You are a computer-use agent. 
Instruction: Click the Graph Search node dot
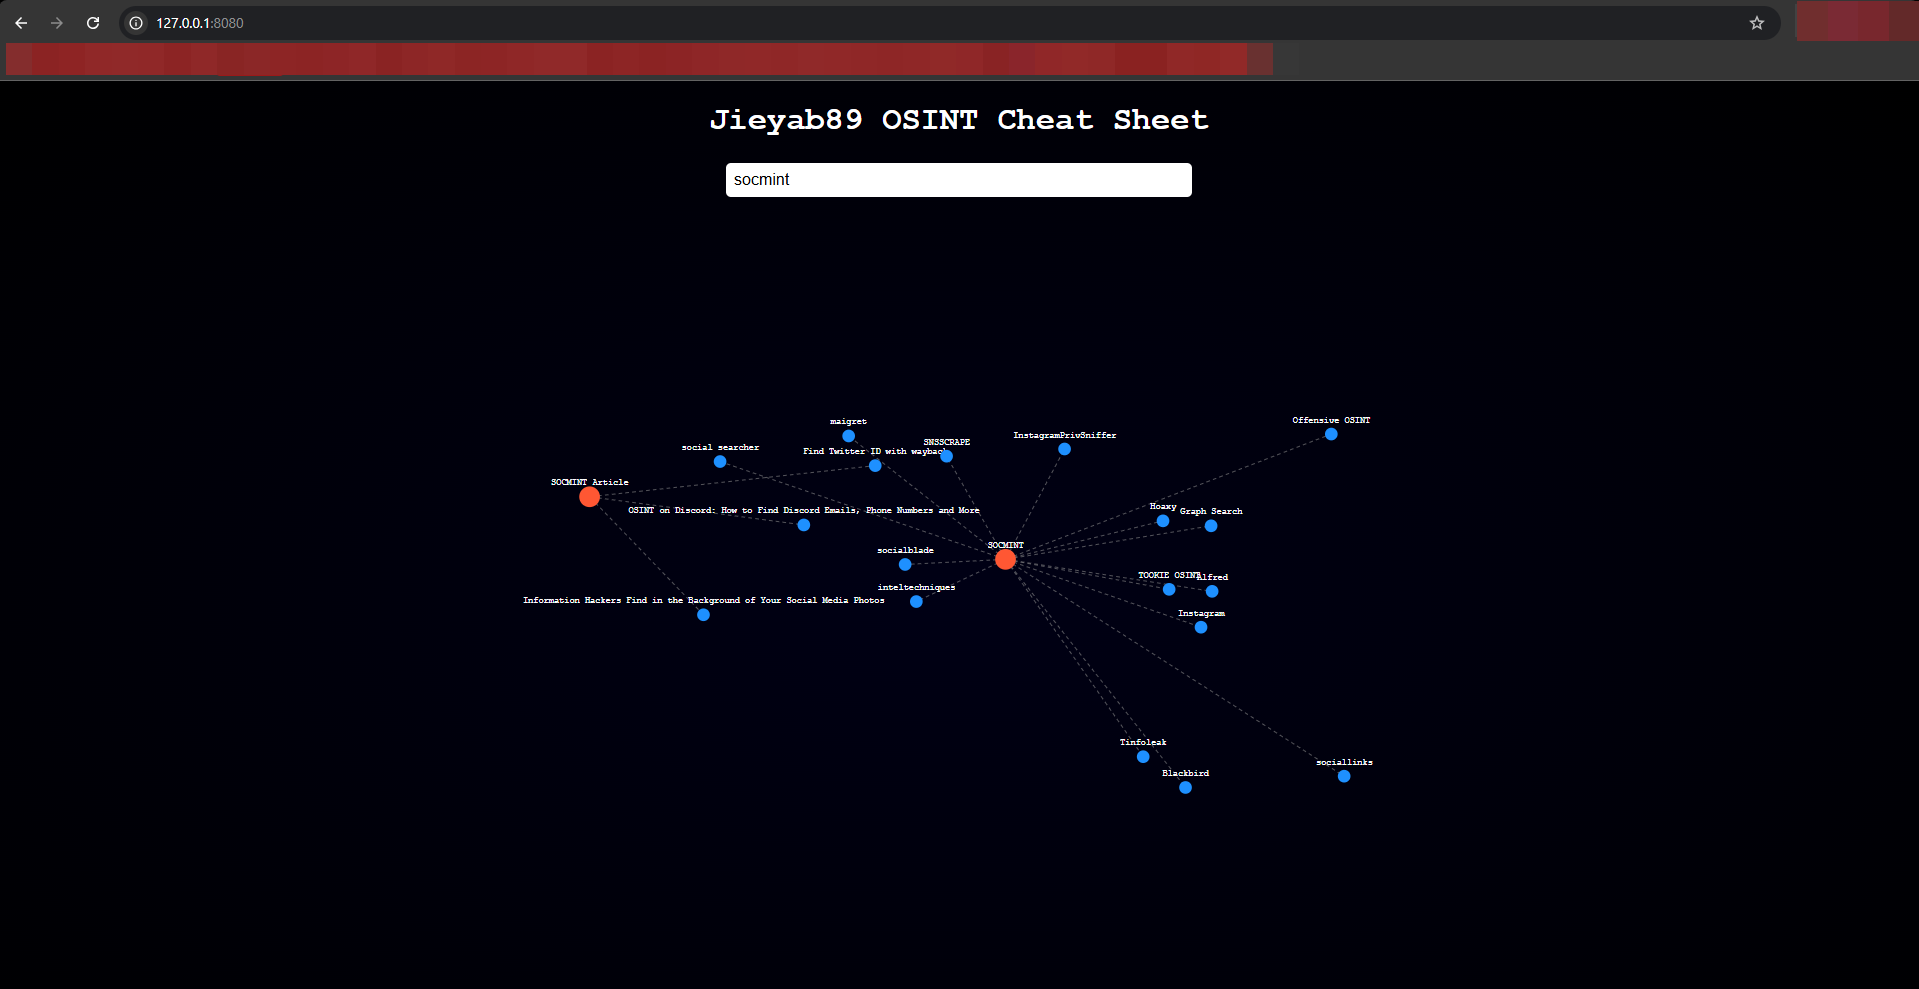(1211, 526)
